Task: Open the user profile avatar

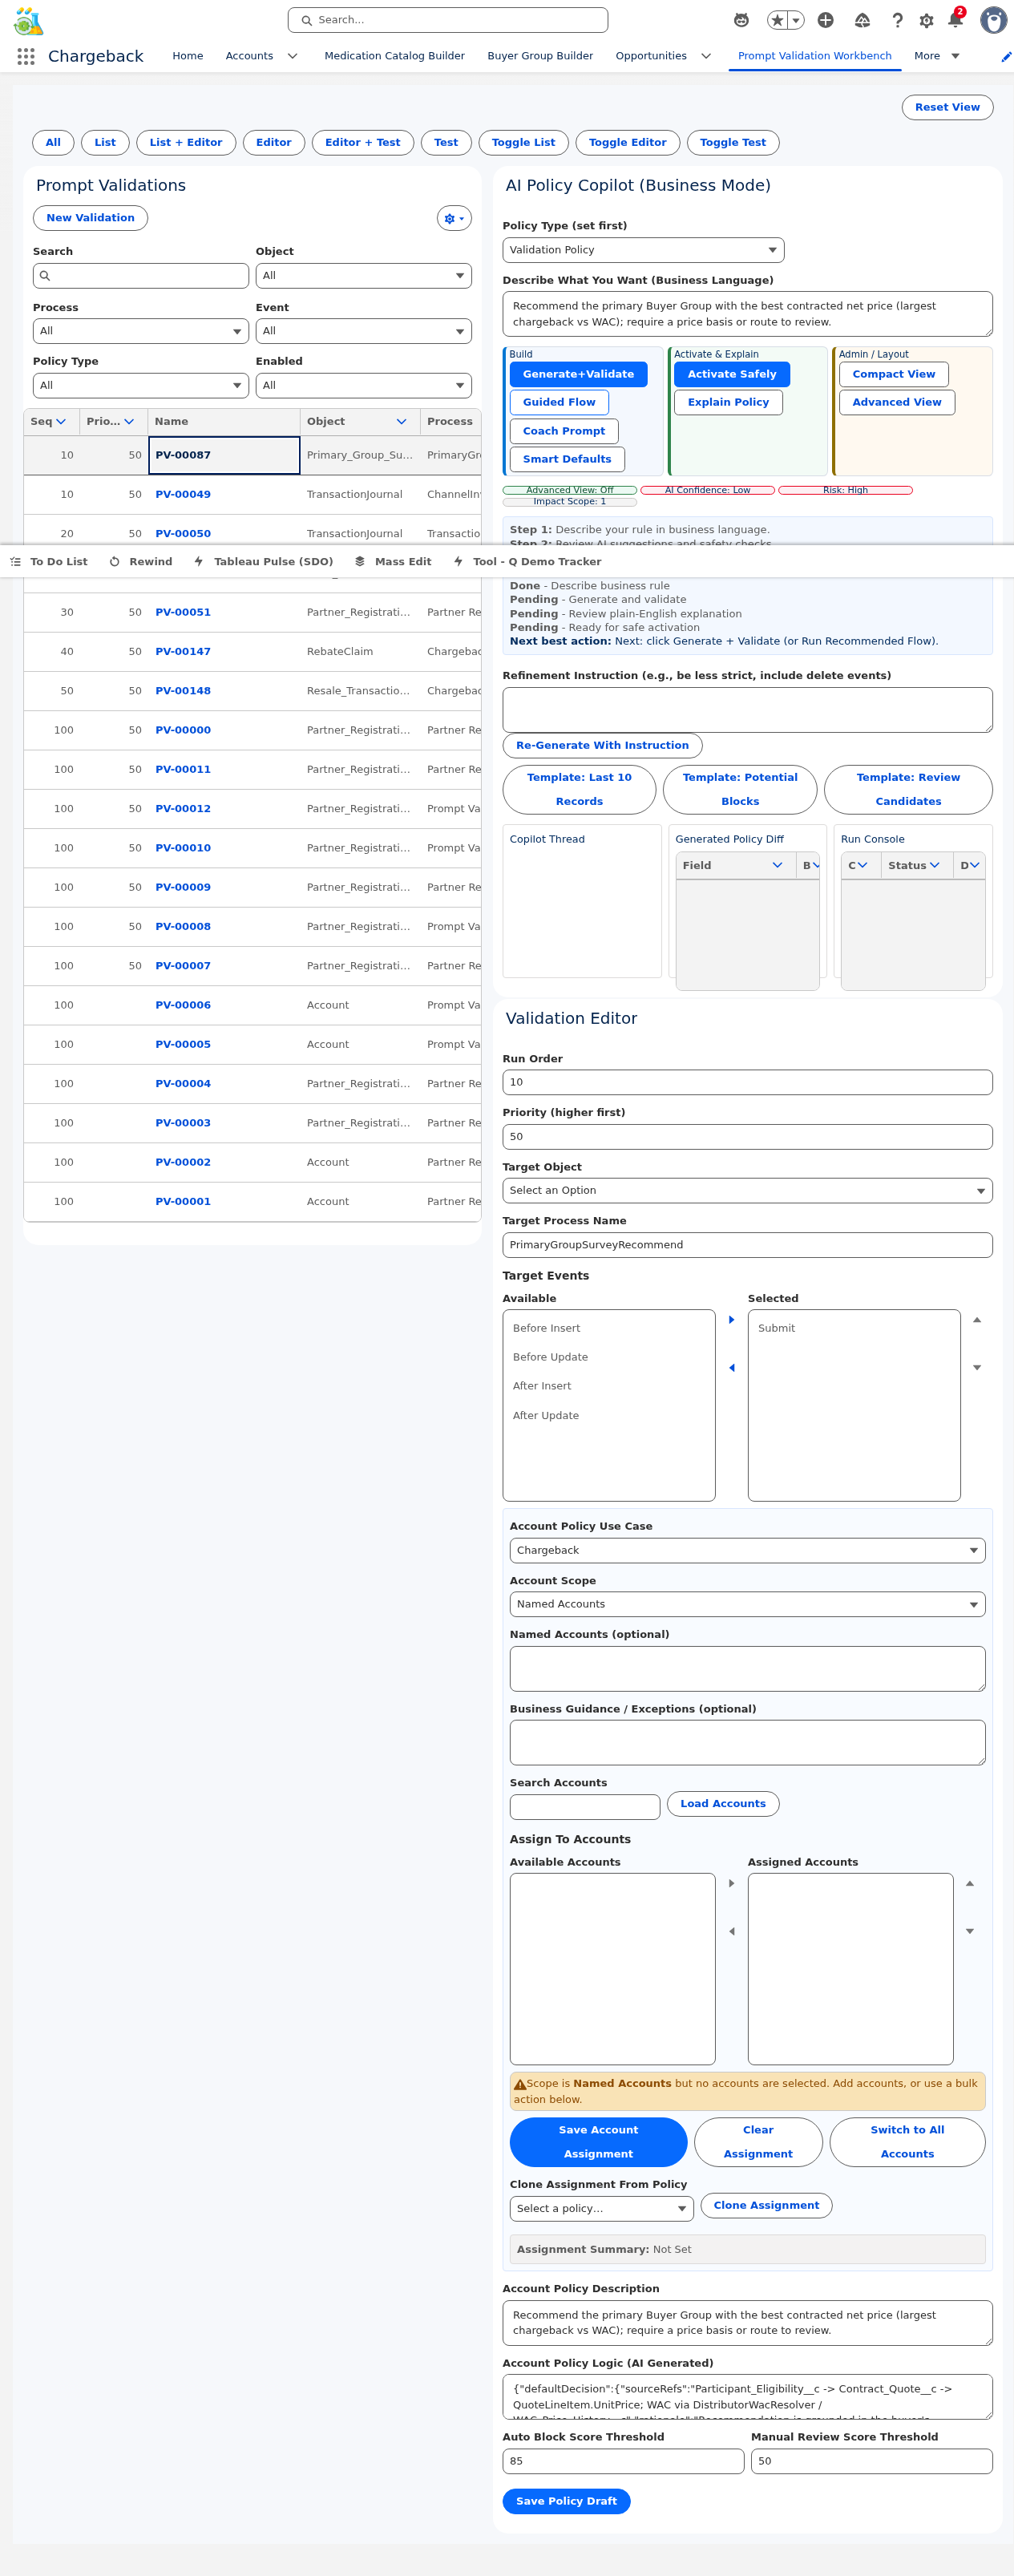Action: tap(993, 20)
